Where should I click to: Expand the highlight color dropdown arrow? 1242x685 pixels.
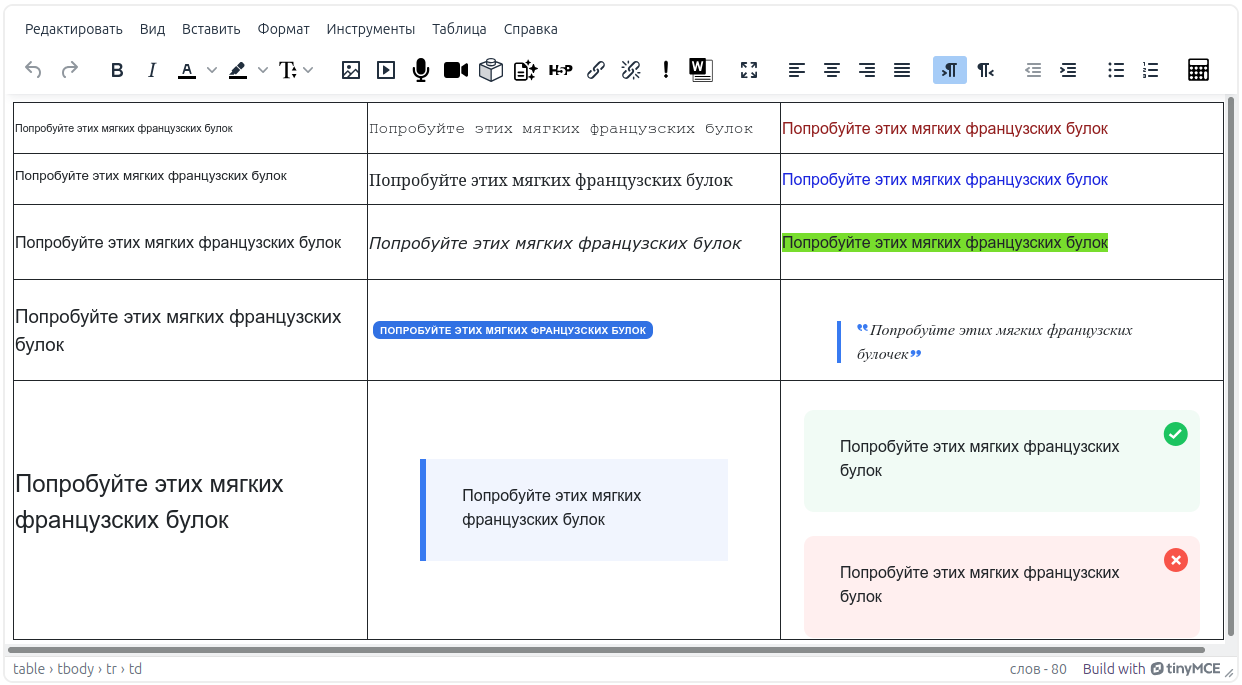tap(263, 70)
